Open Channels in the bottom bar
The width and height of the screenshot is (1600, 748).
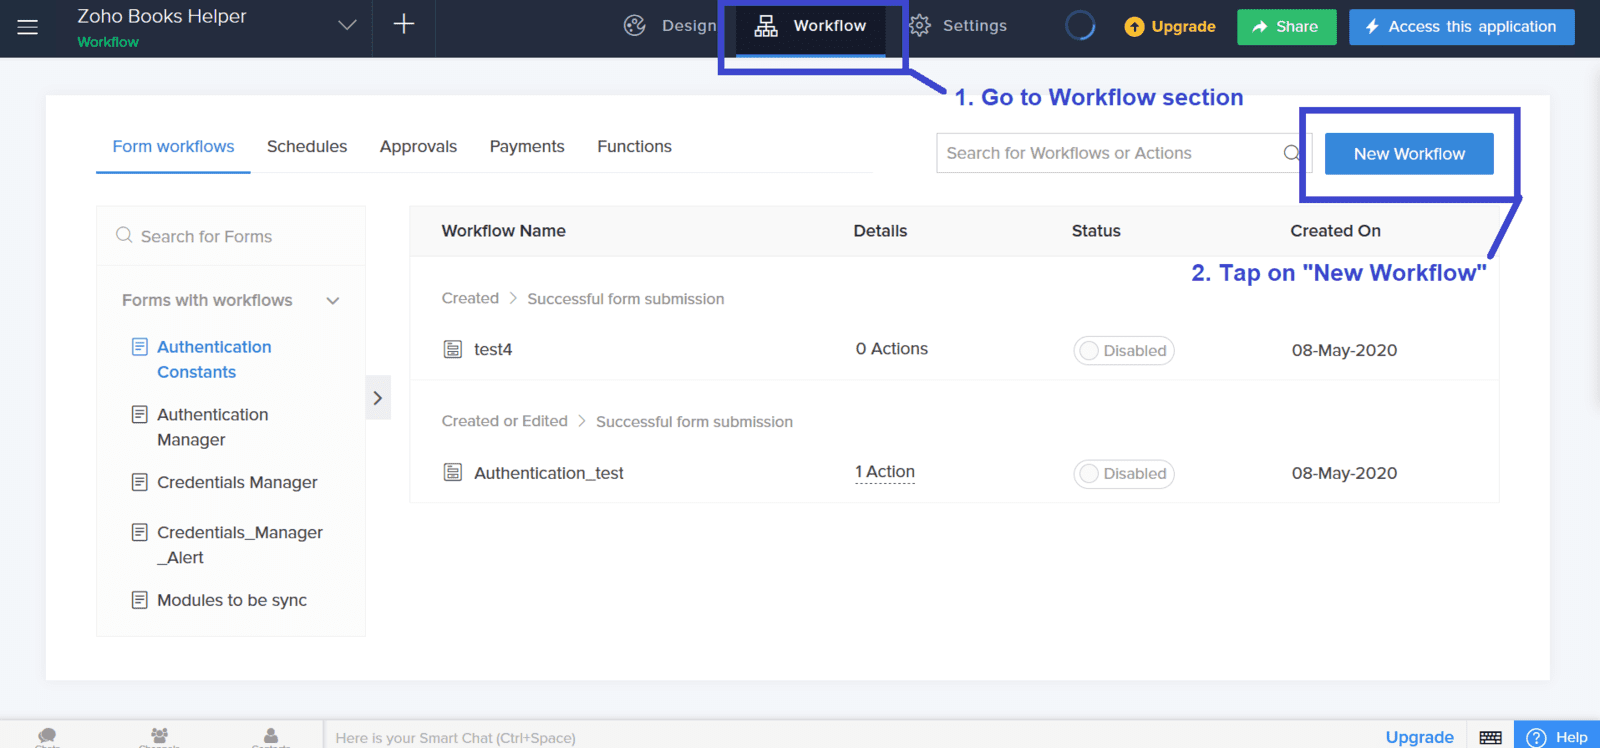click(159, 738)
